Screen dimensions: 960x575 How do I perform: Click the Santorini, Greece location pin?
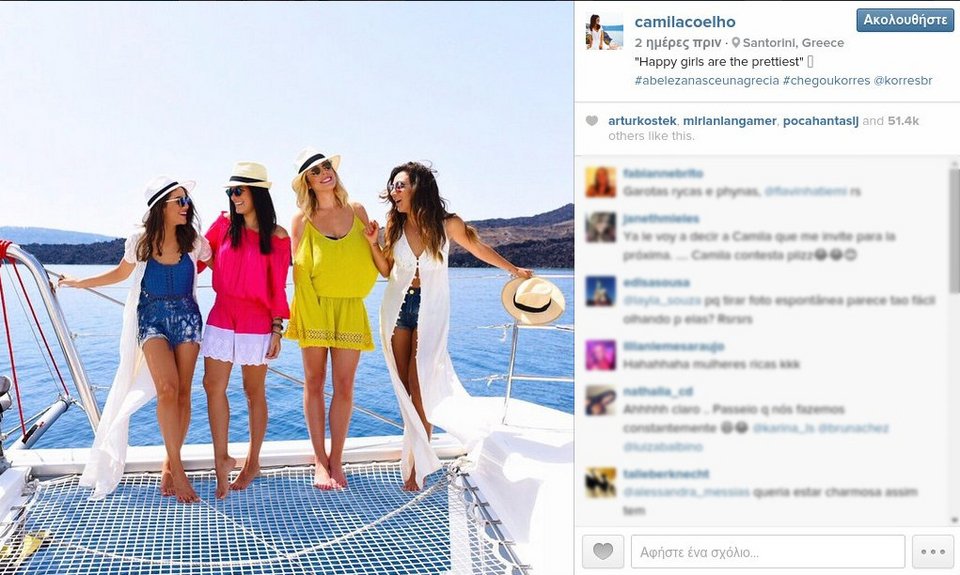click(x=735, y=42)
